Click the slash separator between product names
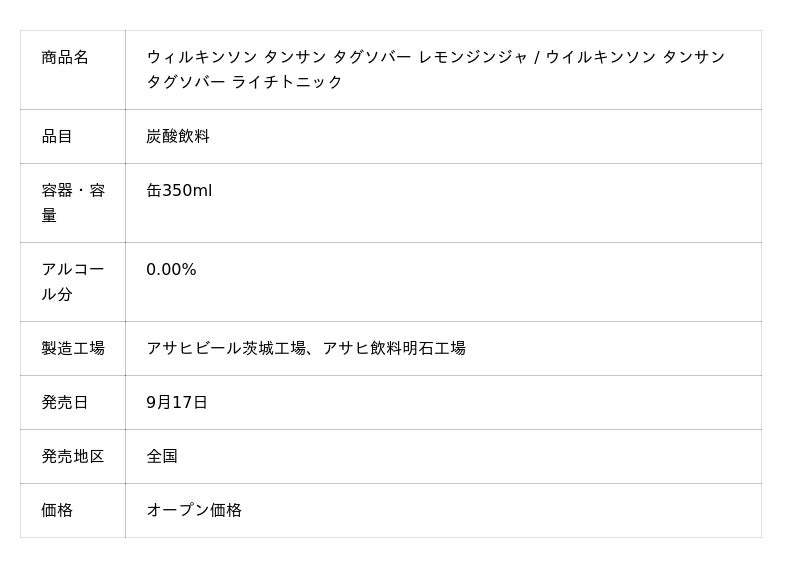 (x=537, y=57)
